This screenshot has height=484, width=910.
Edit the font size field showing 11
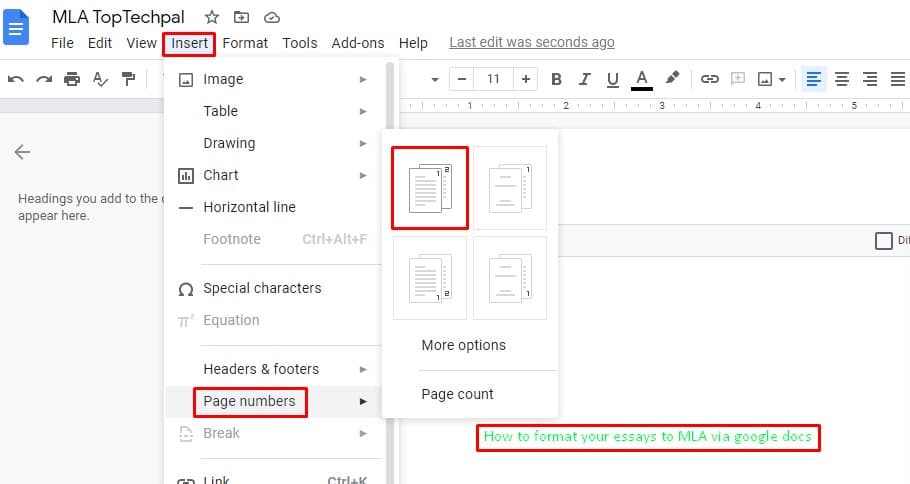[493, 79]
